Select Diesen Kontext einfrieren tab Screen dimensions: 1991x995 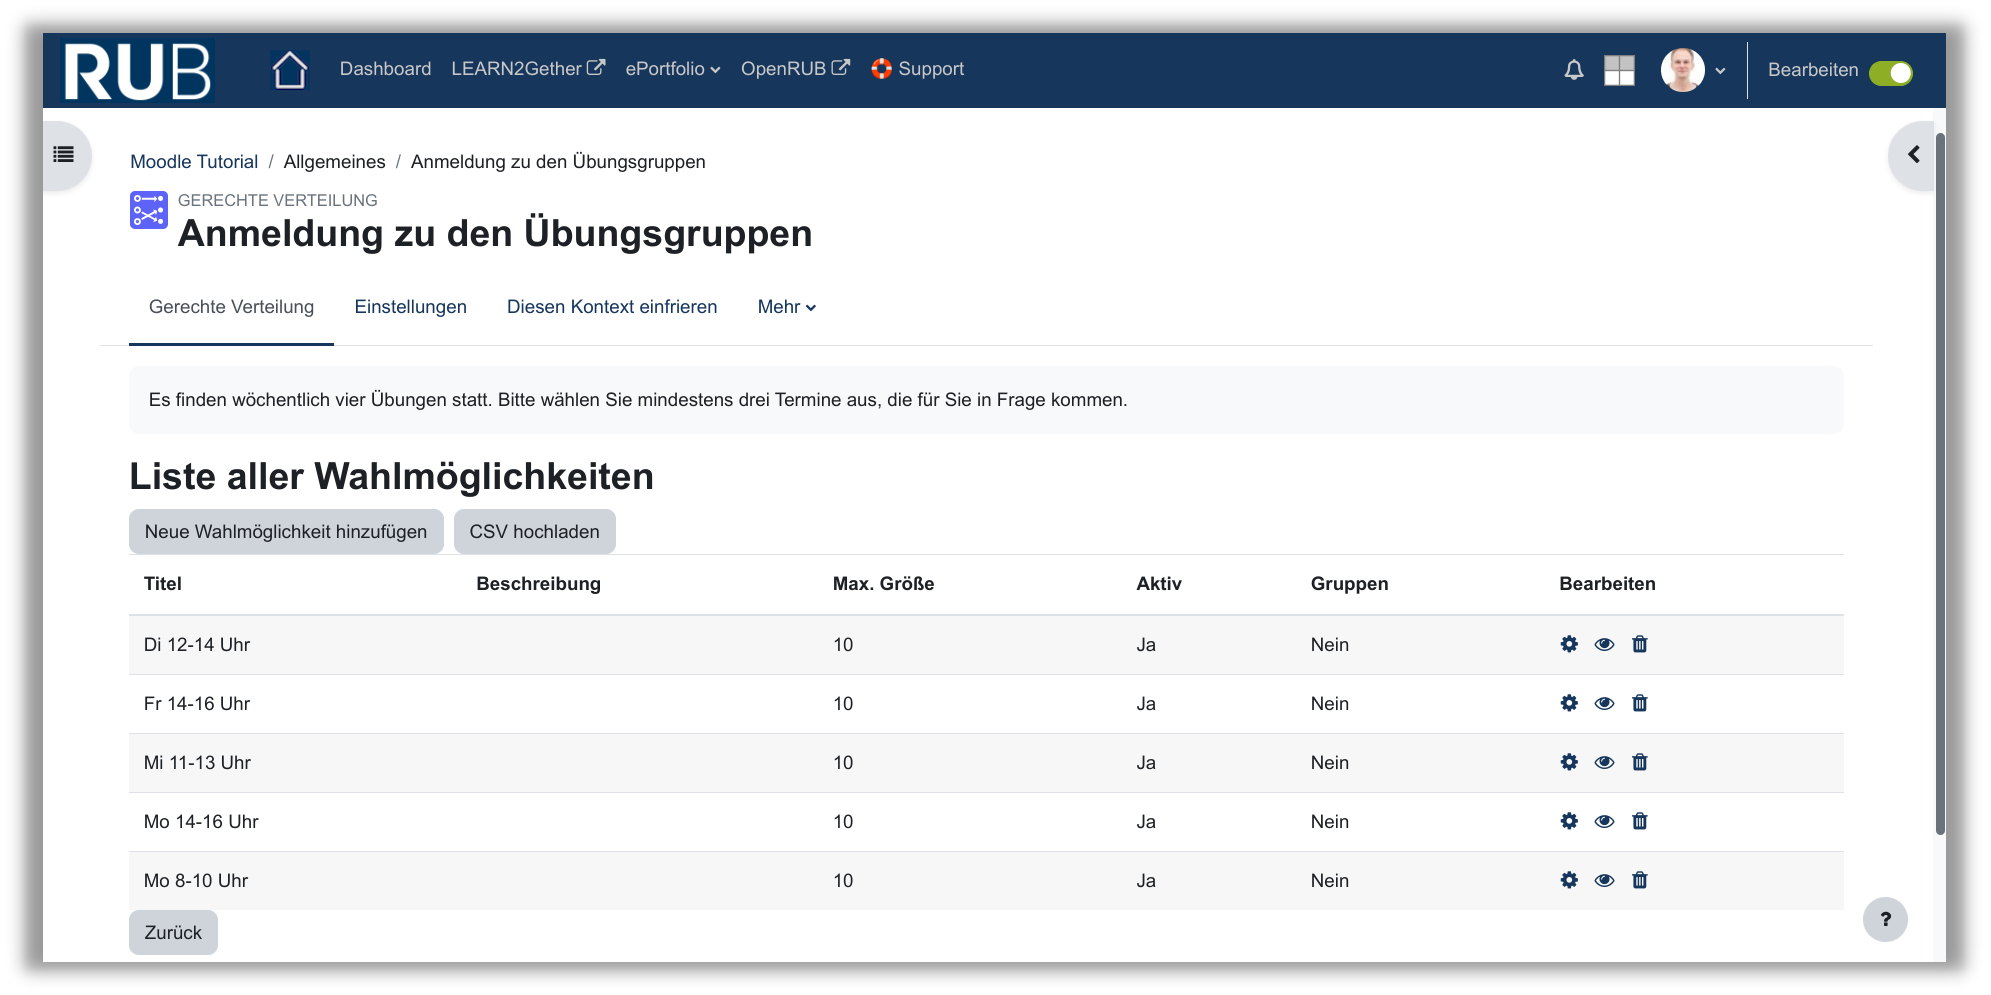coord(611,307)
